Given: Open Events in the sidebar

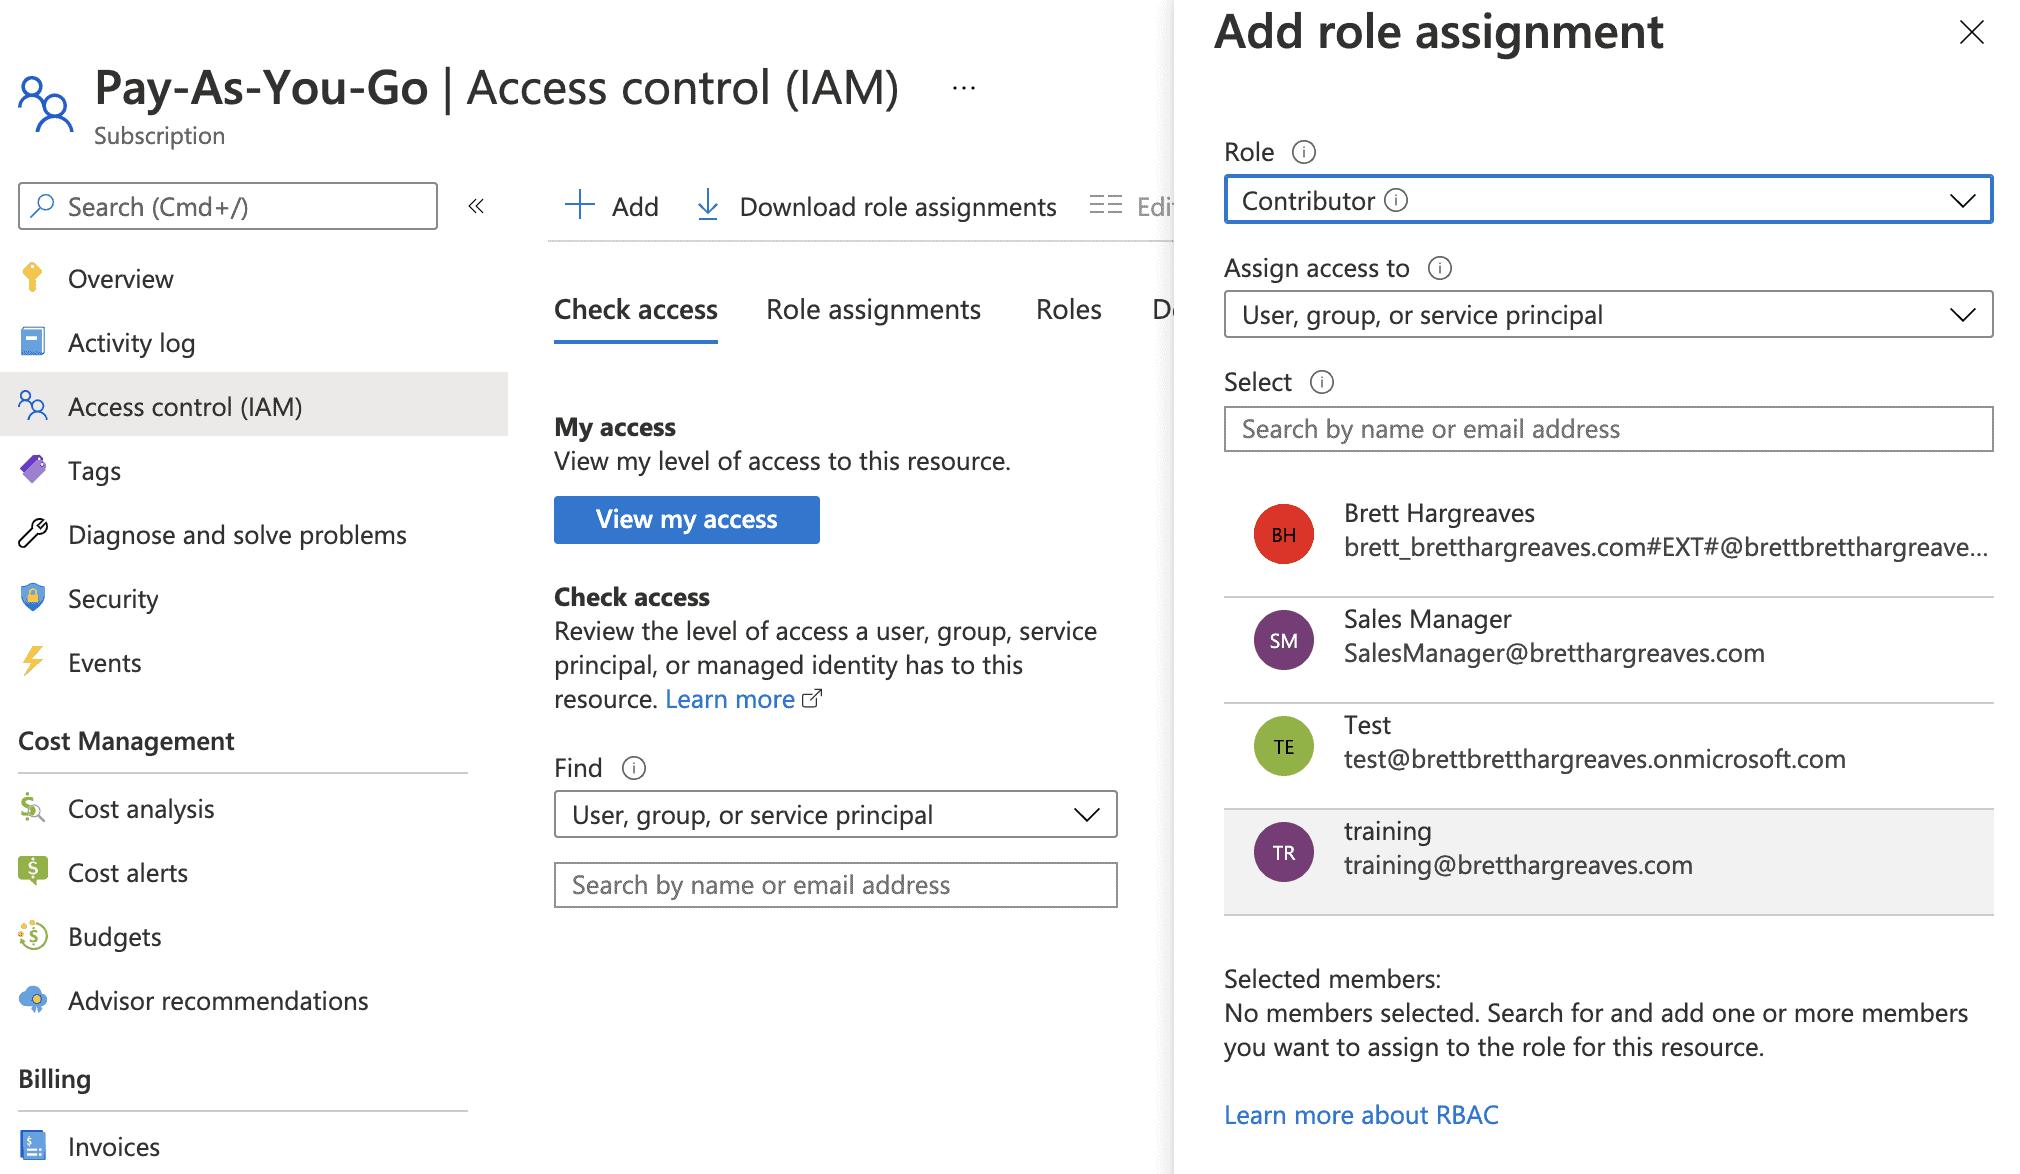Looking at the screenshot, I should pos(254,662).
